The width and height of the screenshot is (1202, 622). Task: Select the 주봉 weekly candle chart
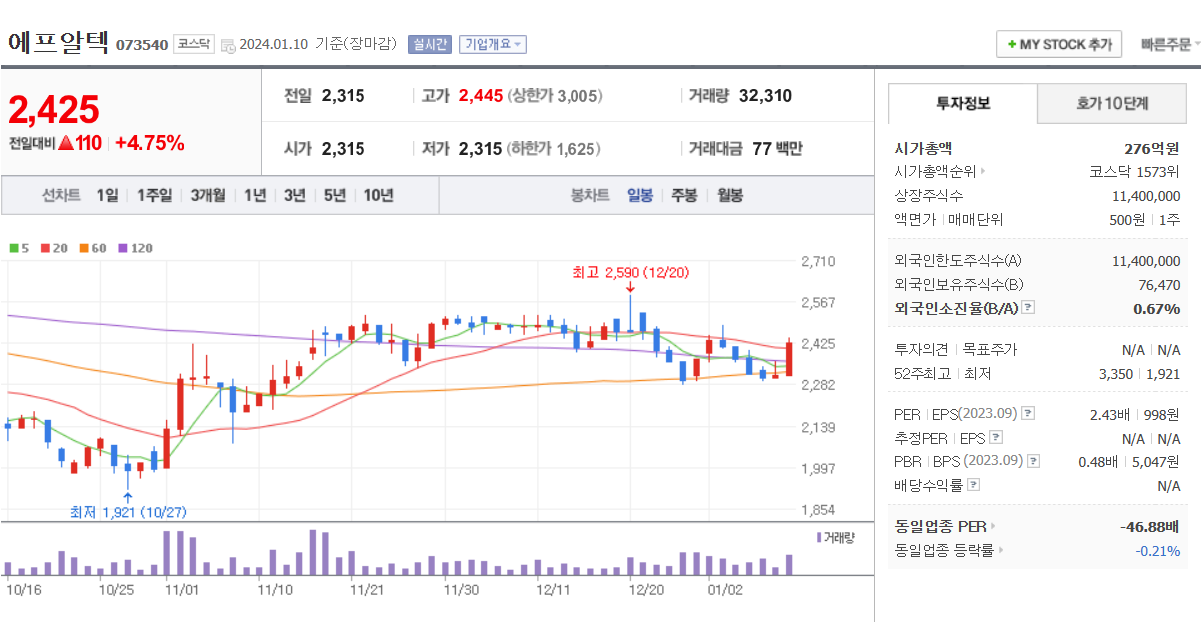pos(684,195)
